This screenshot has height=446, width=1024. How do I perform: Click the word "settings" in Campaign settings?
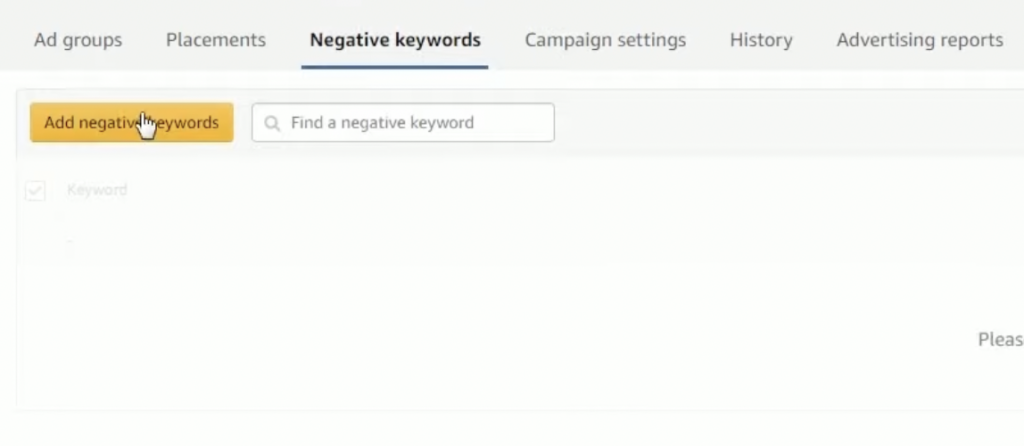click(649, 40)
